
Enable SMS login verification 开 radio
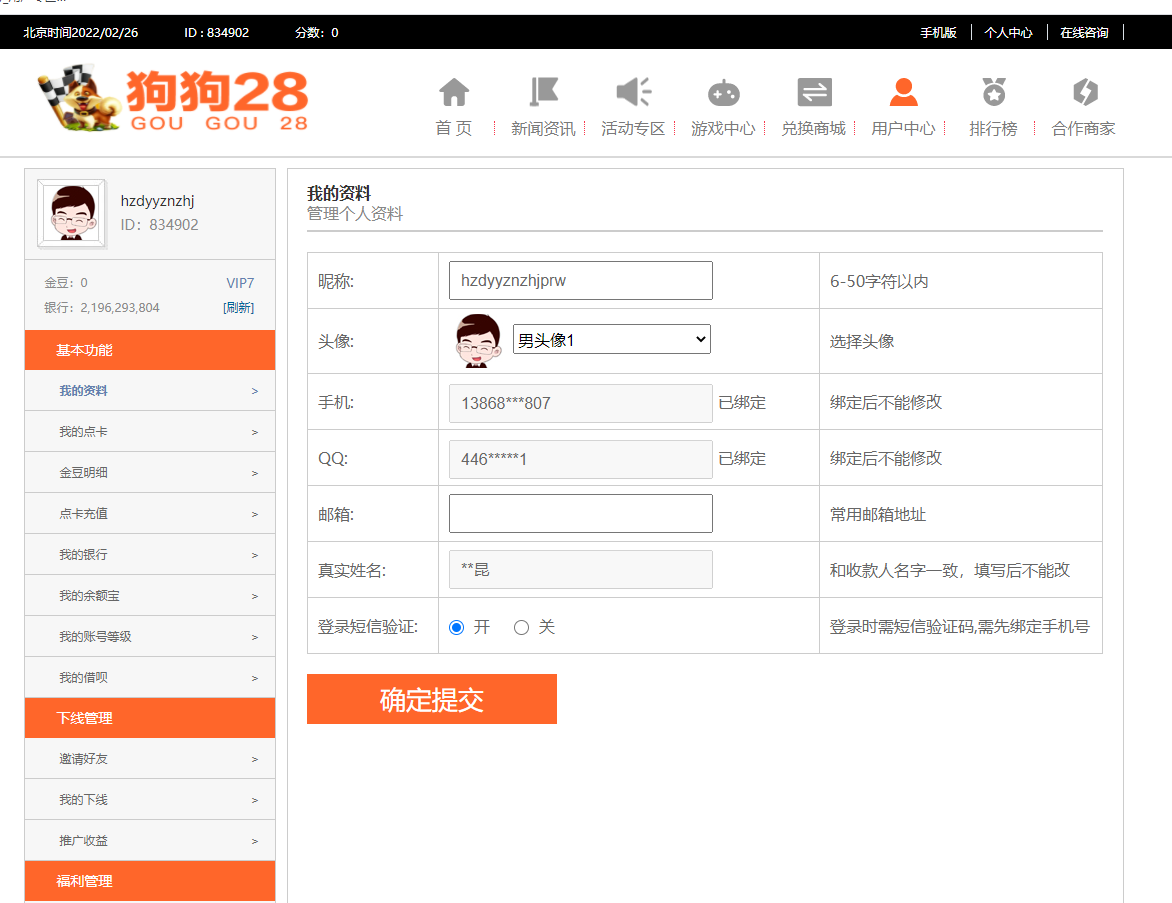click(x=457, y=628)
